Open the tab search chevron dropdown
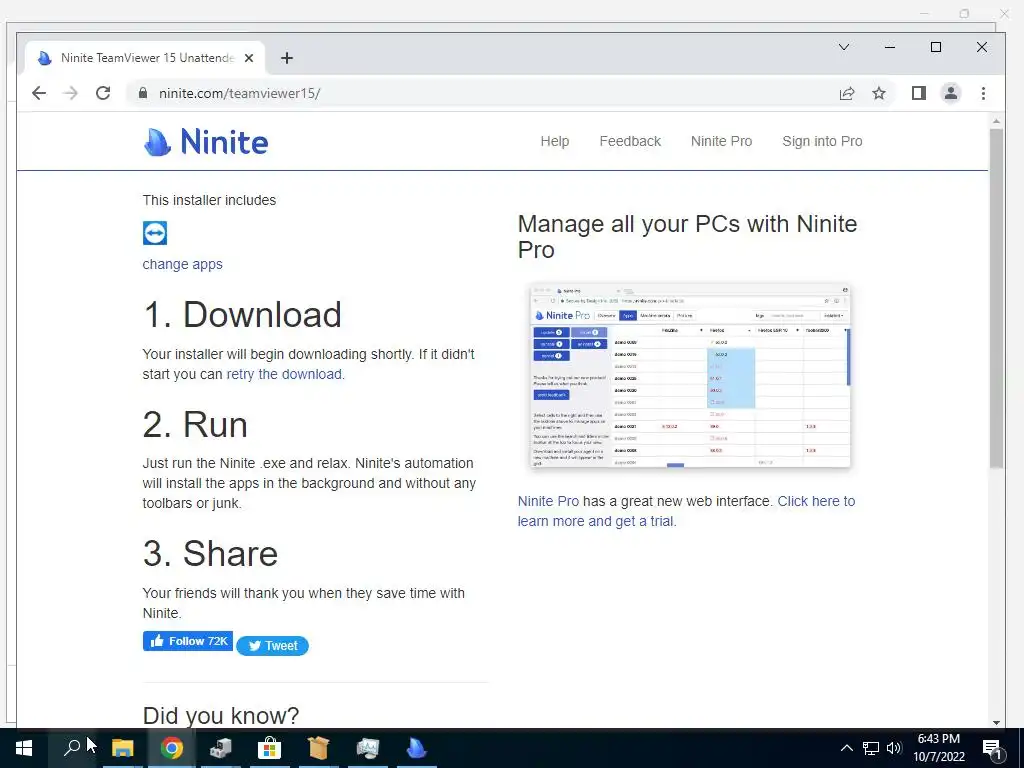 click(x=844, y=47)
